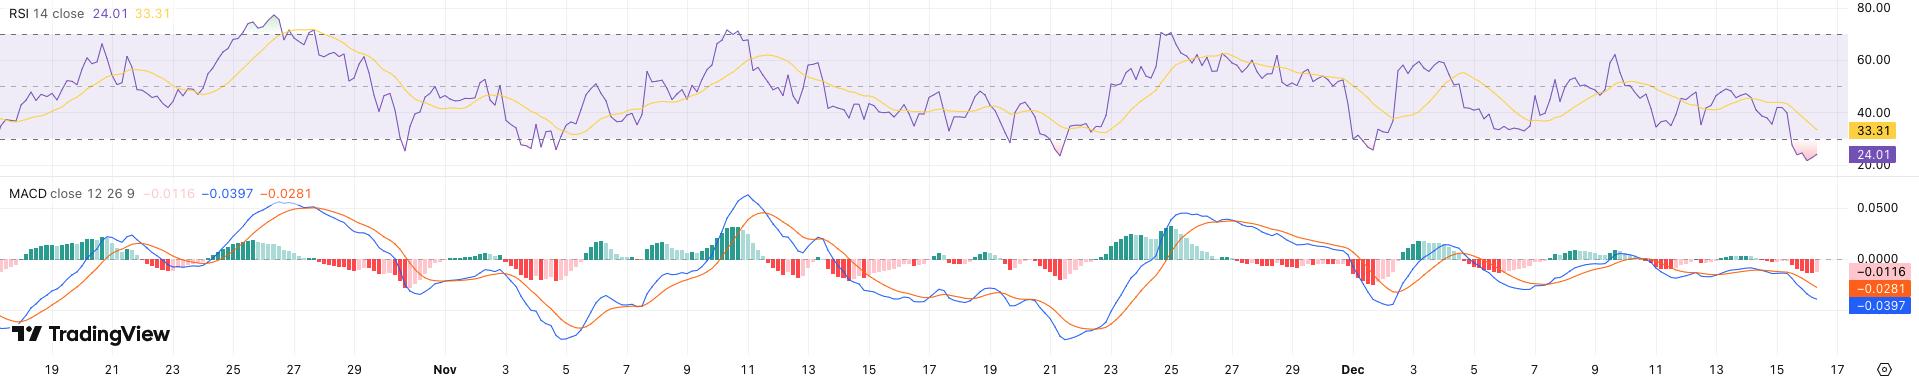Click orange −0.0281 MACD scale tag
The width and height of the screenshot is (1919, 378).
(1880, 289)
